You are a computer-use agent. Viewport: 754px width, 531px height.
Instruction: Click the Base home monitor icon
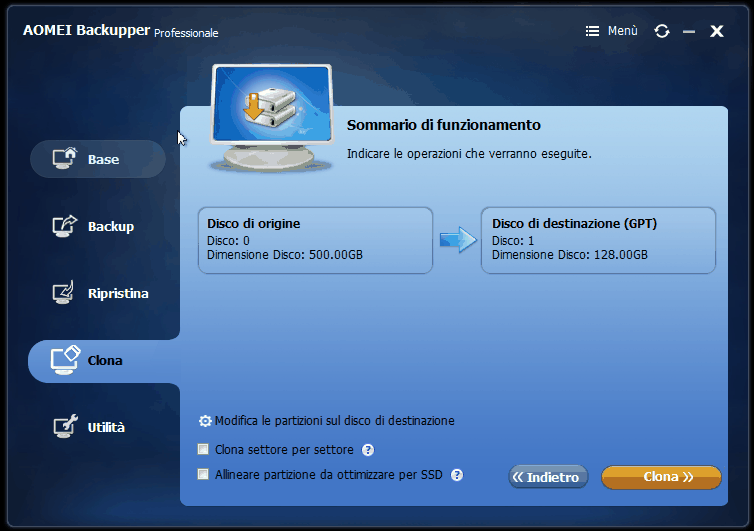coord(64,158)
